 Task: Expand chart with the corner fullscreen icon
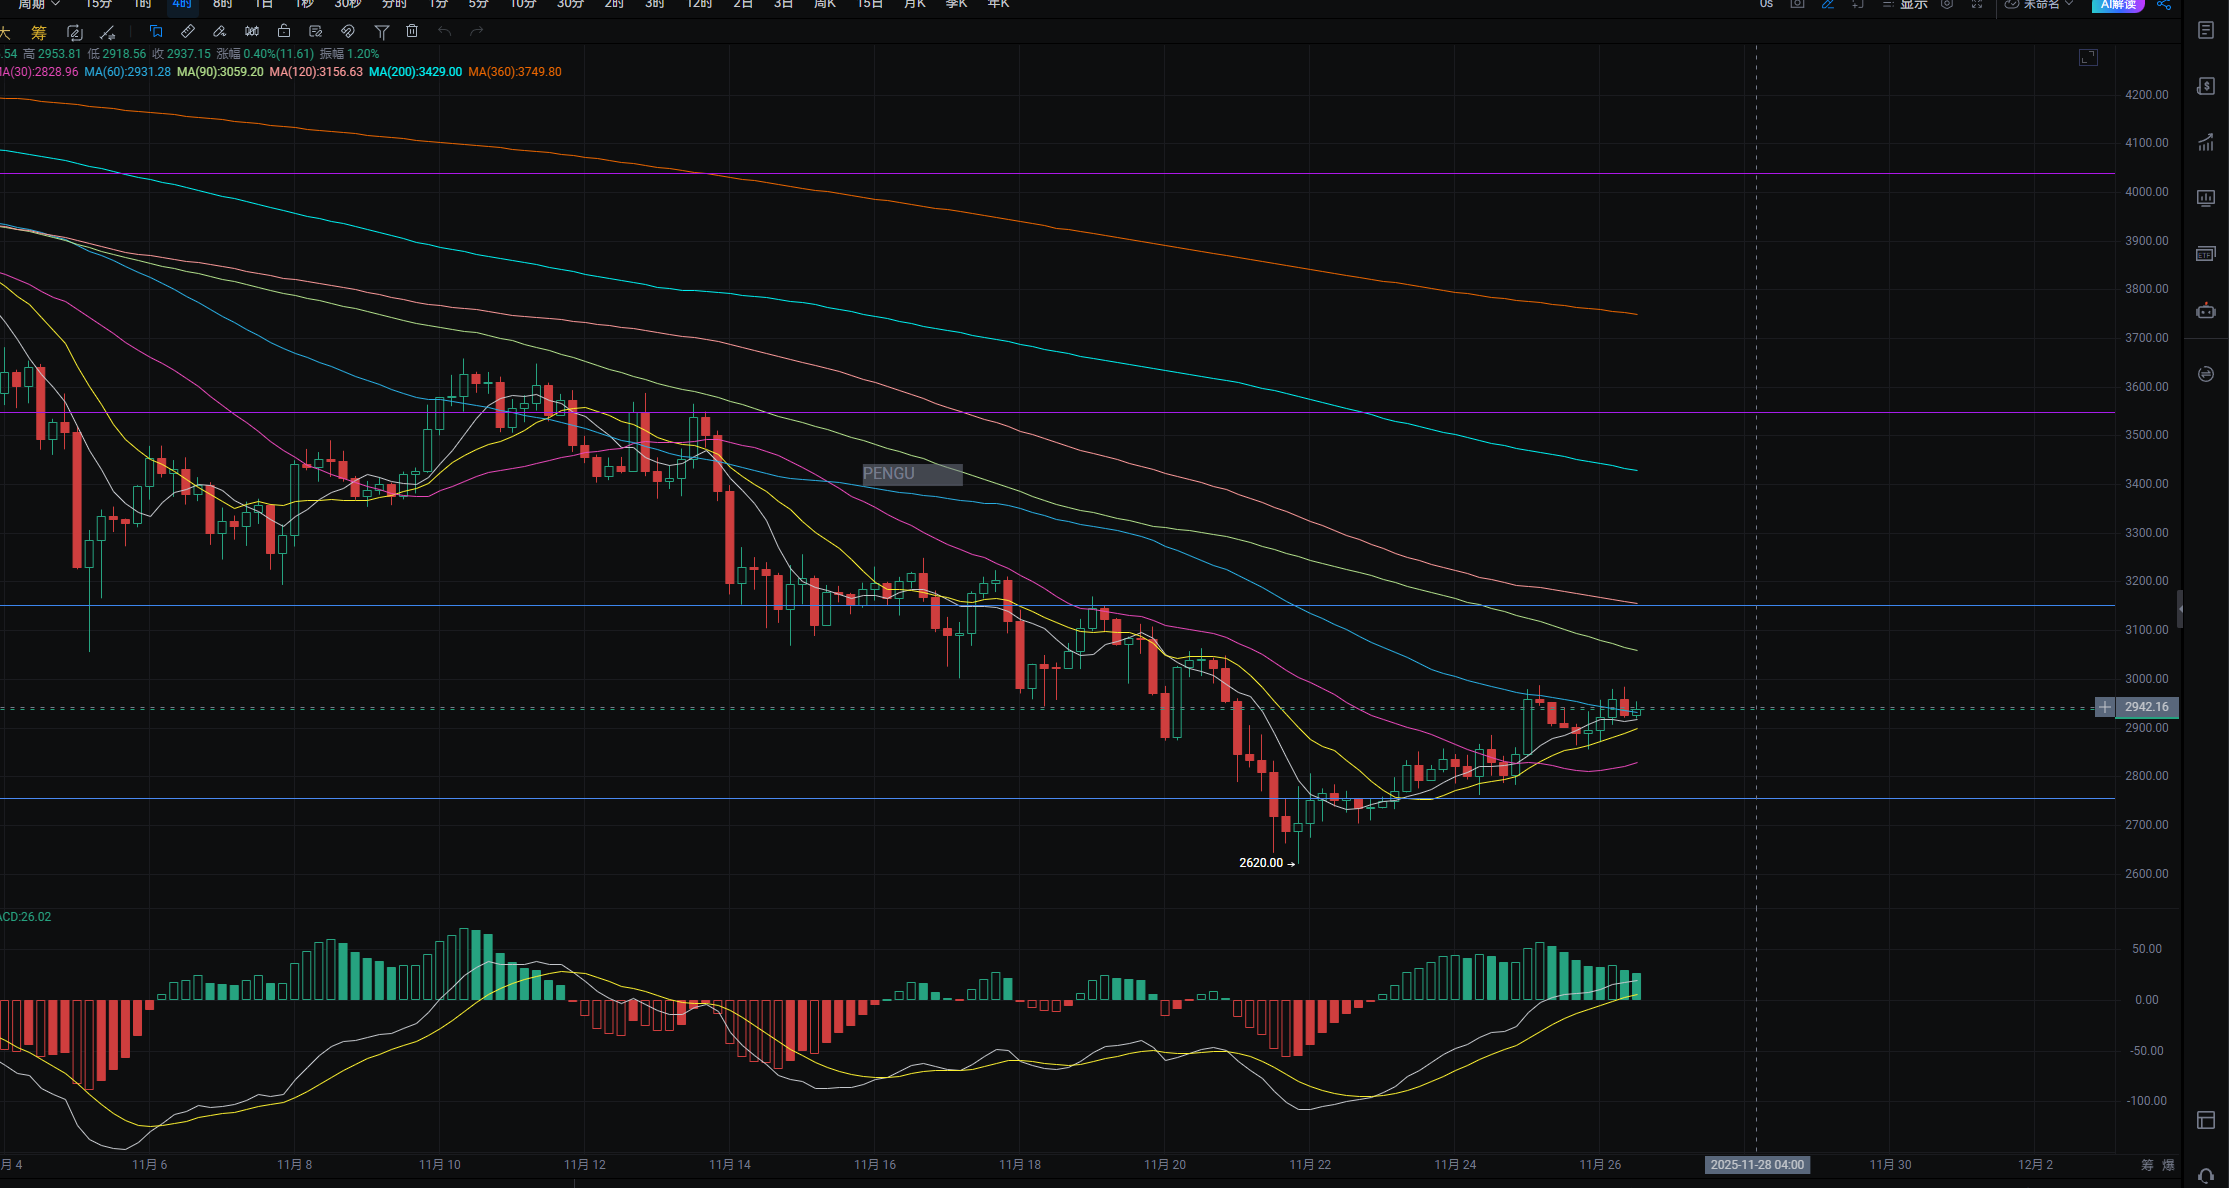(x=2088, y=58)
